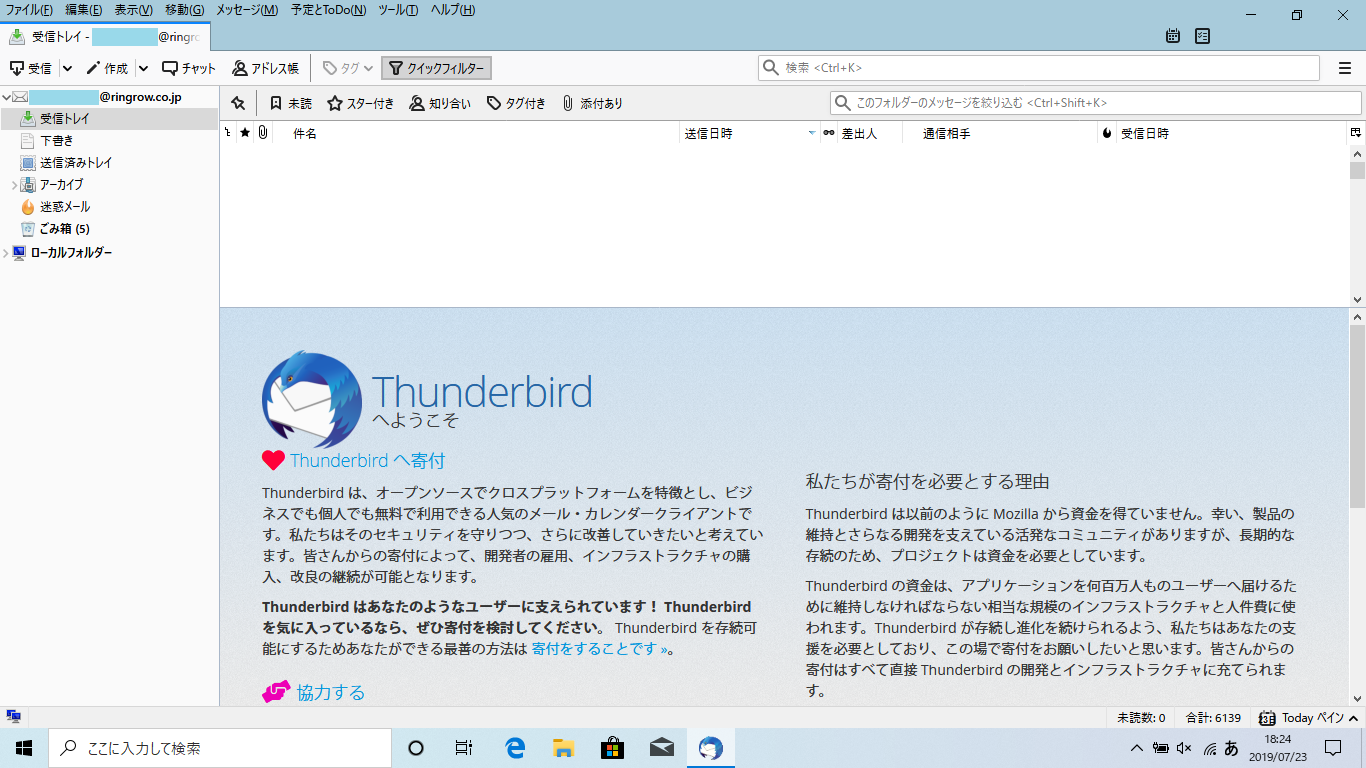1366x768 pixels.
Task: Select the 下書き folder
Action: point(109,141)
